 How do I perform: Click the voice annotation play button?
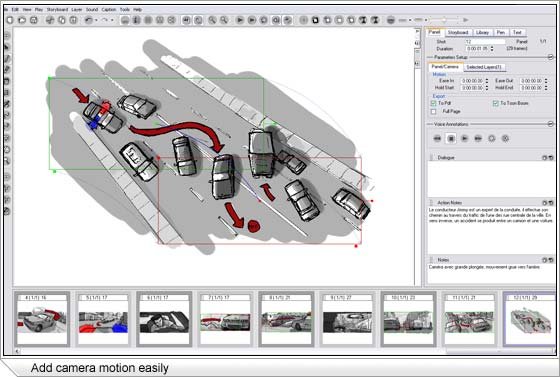tap(465, 139)
